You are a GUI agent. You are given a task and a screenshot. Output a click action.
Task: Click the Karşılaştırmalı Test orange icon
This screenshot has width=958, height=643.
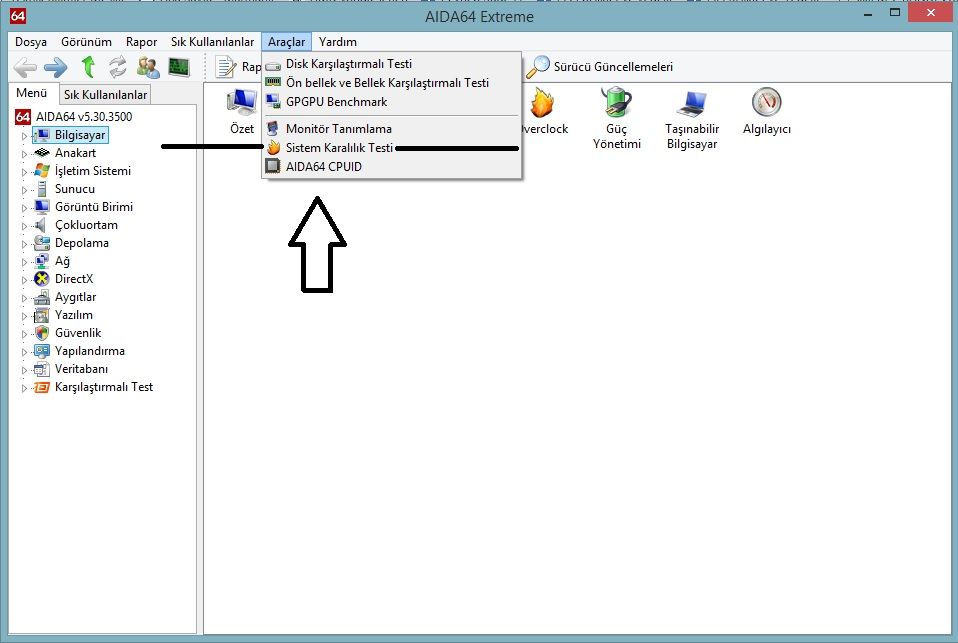42,387
